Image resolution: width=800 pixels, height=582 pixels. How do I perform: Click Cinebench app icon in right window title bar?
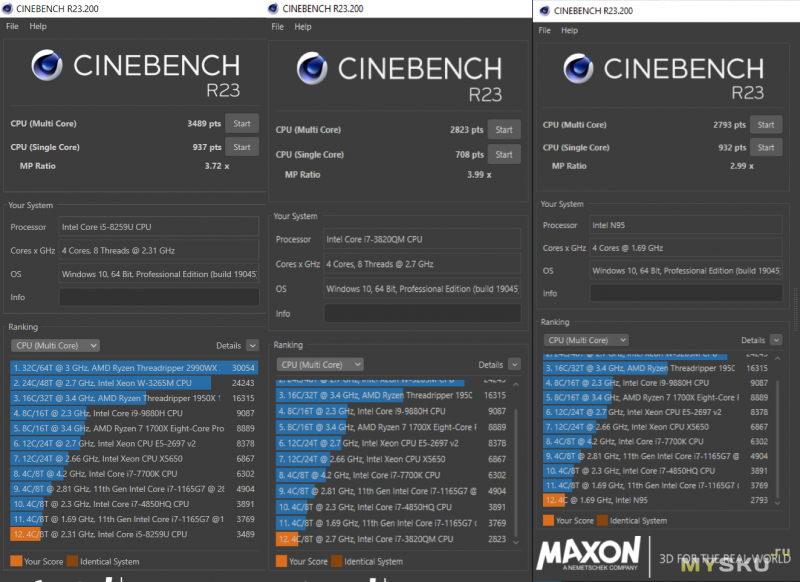click(x=545, y=11)
